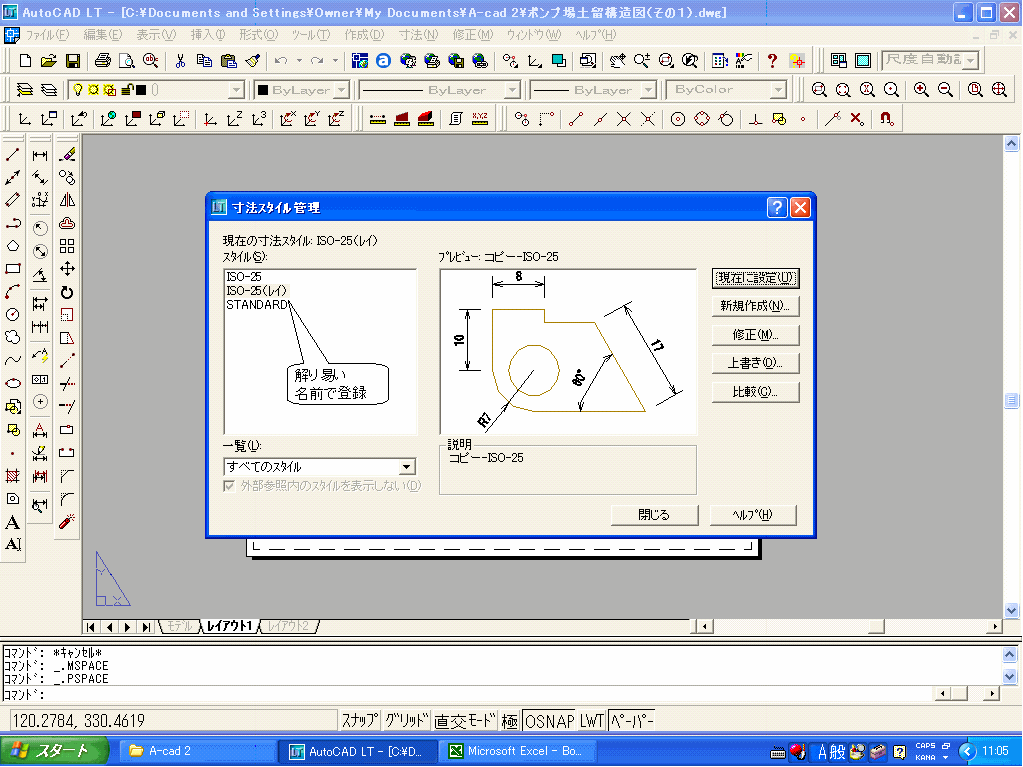1023x767 pixels.
Task: Expand the Redo history arrow
Action: tap(335, 61)
